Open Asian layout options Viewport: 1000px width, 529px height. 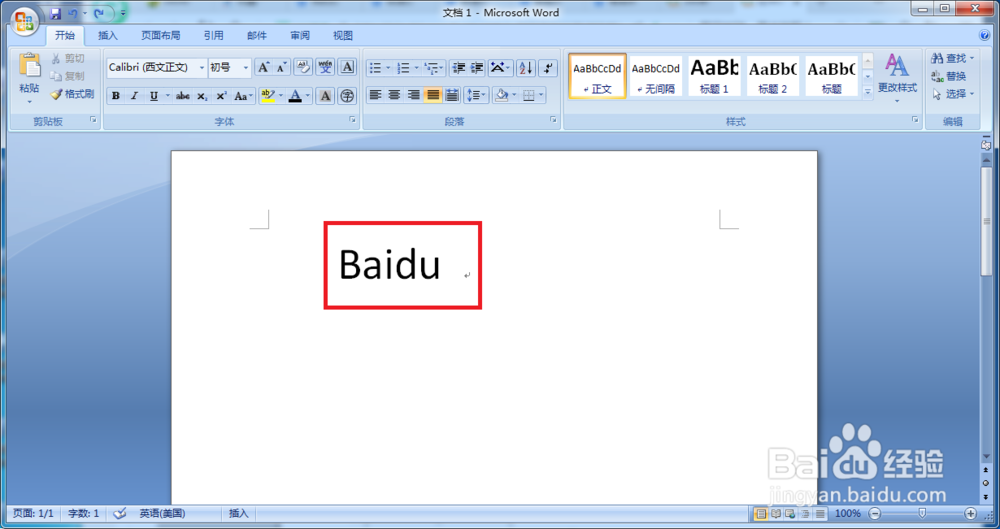click(x=501, y=68)
